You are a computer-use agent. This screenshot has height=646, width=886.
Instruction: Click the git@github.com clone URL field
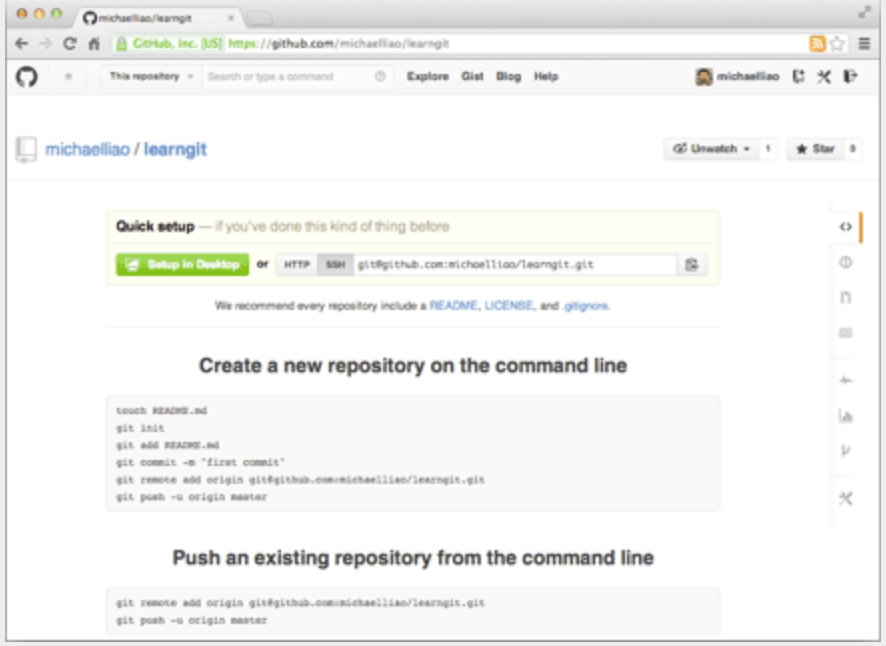tap(514, 265)
